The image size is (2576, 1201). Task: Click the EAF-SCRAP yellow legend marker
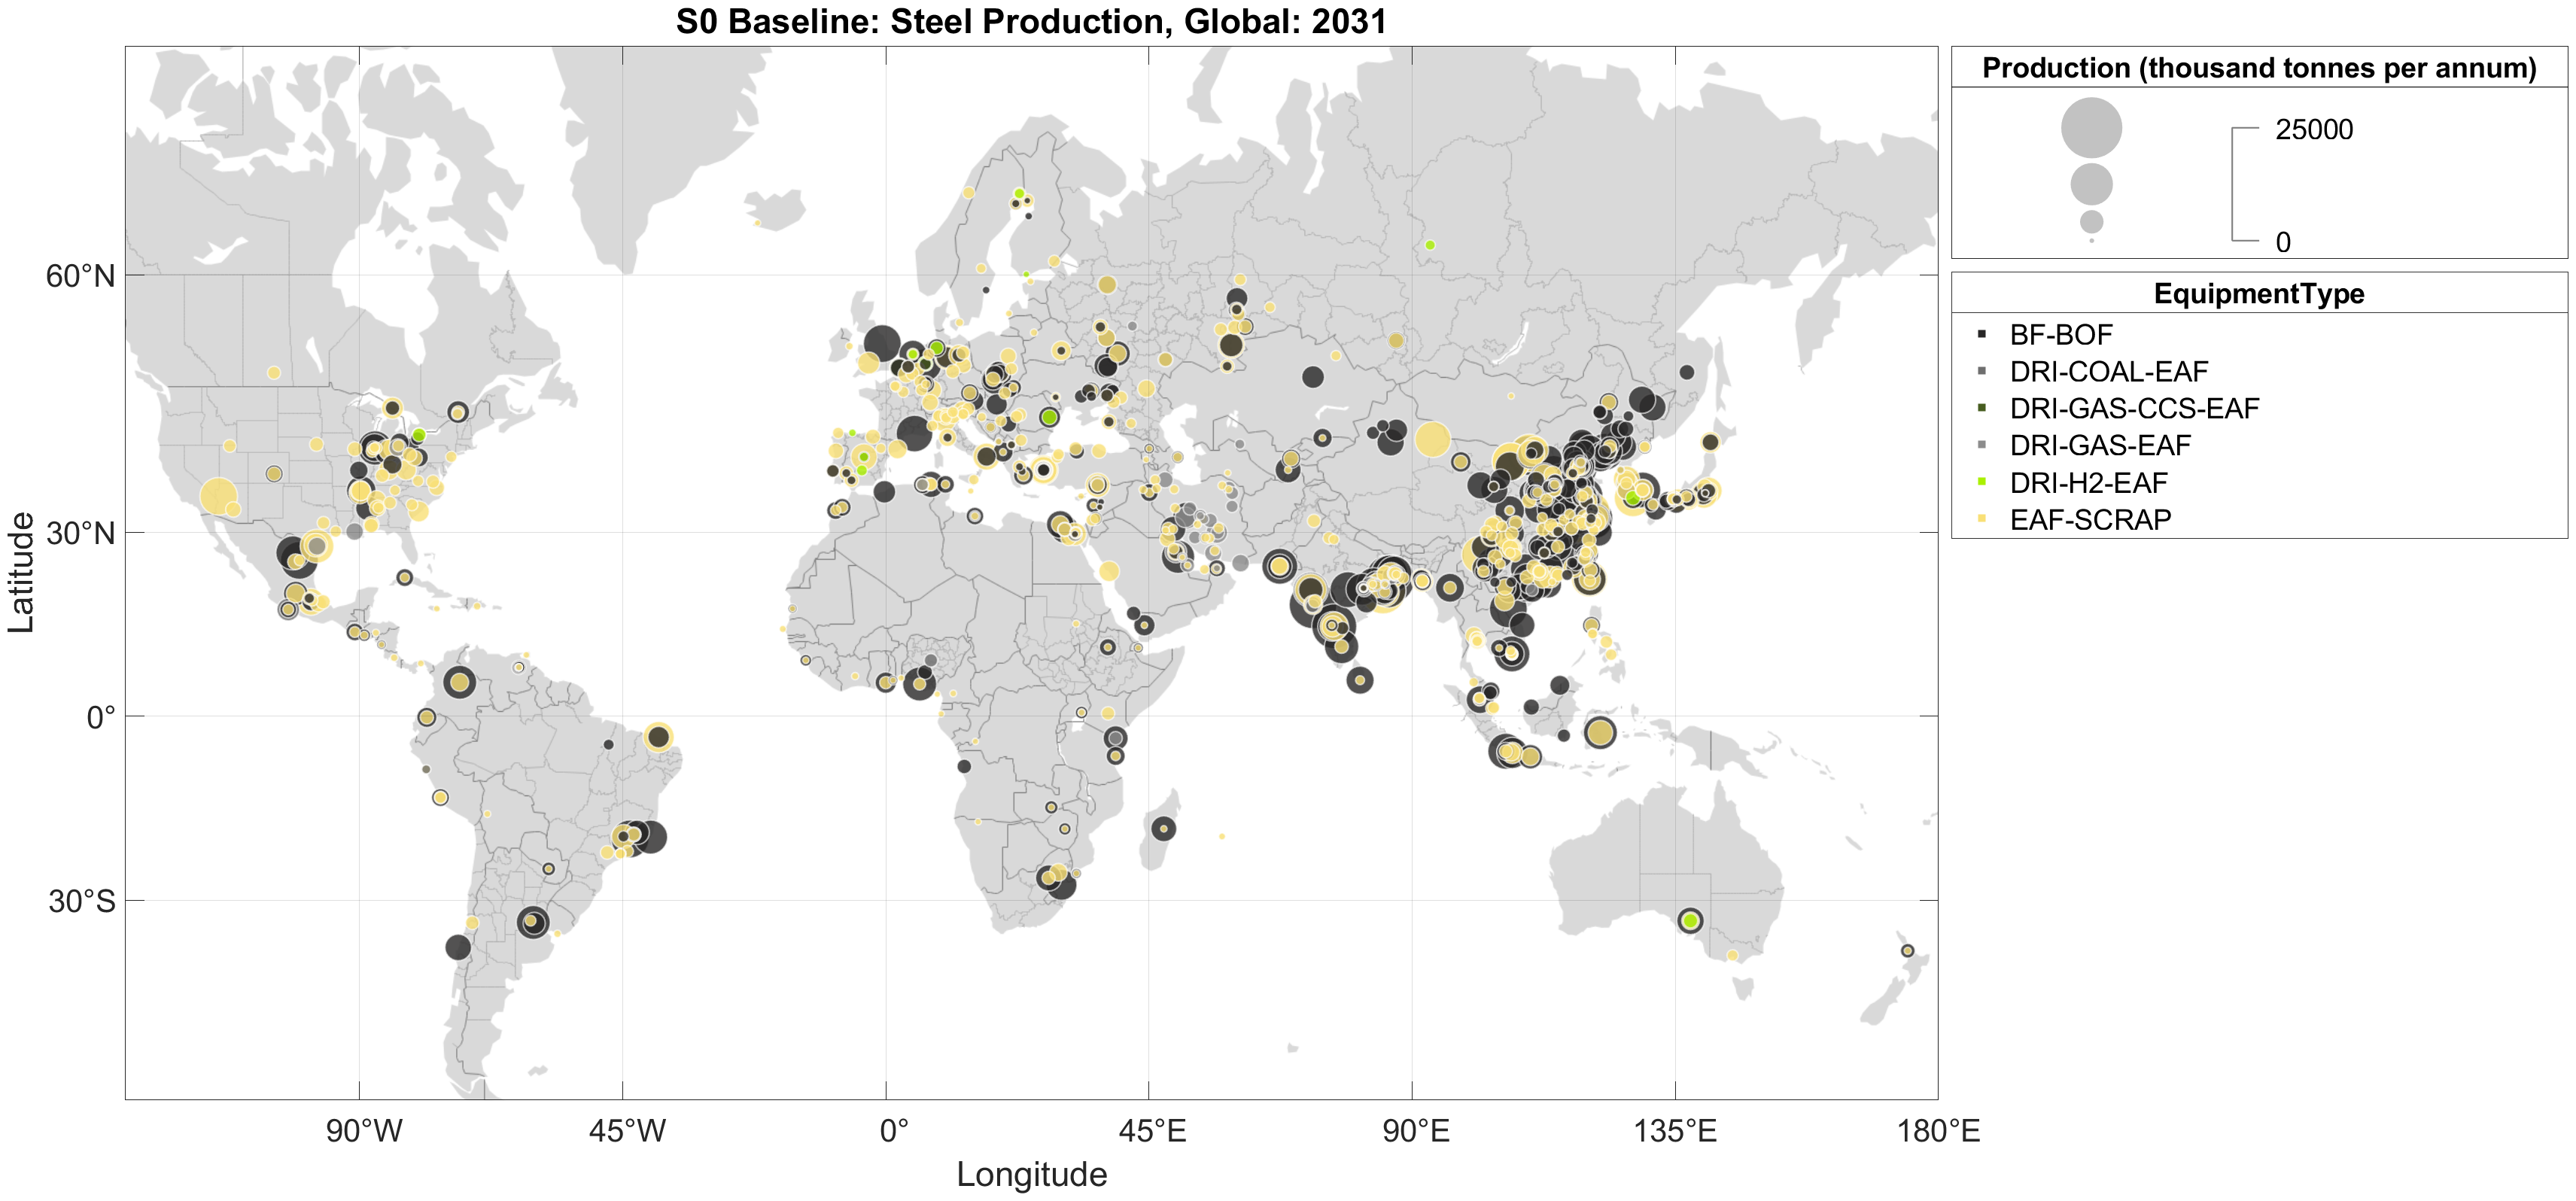point(1981,519)
